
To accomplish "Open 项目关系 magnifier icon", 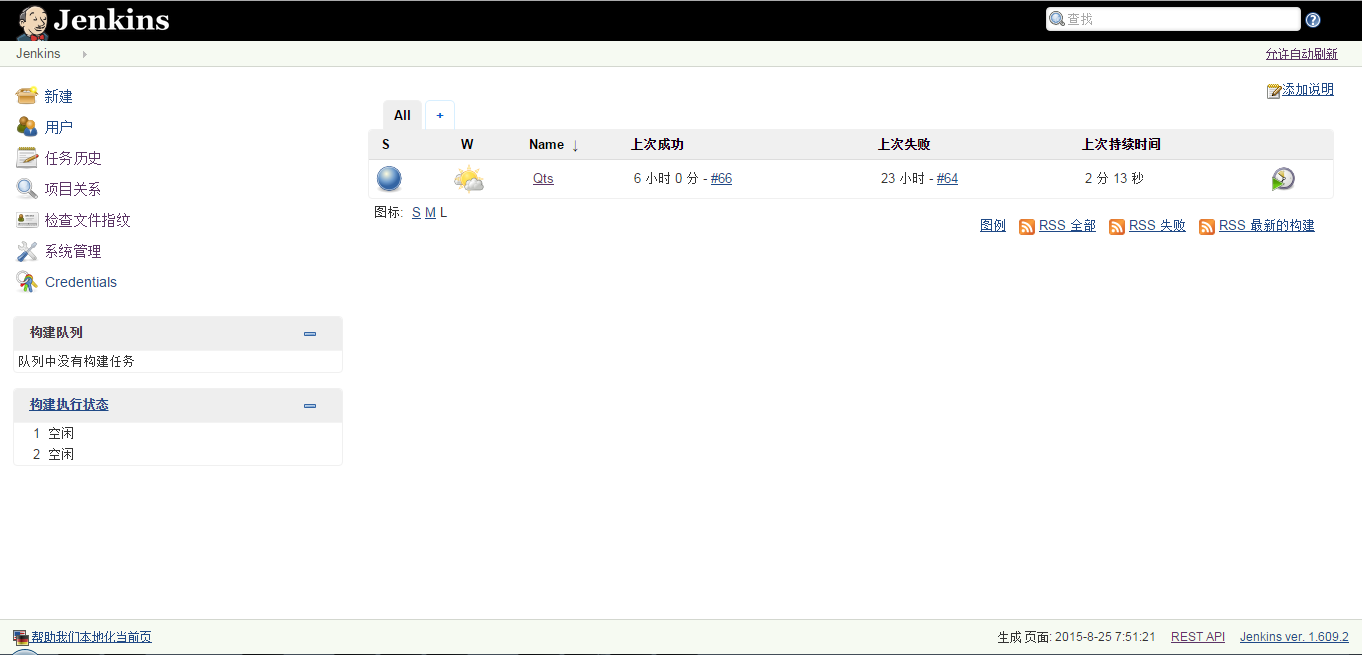I will [27, 189].
